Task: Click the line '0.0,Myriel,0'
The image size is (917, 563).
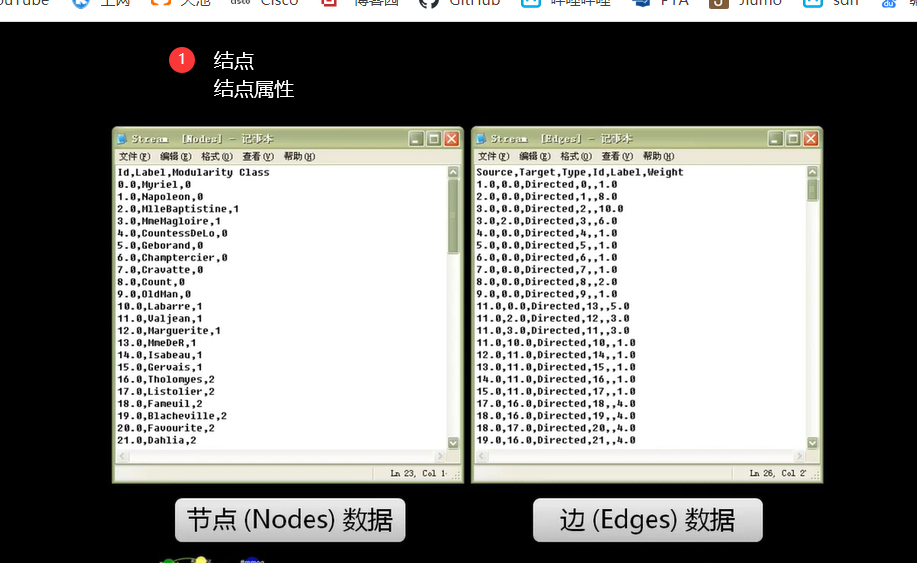Action: pos(154,185)
